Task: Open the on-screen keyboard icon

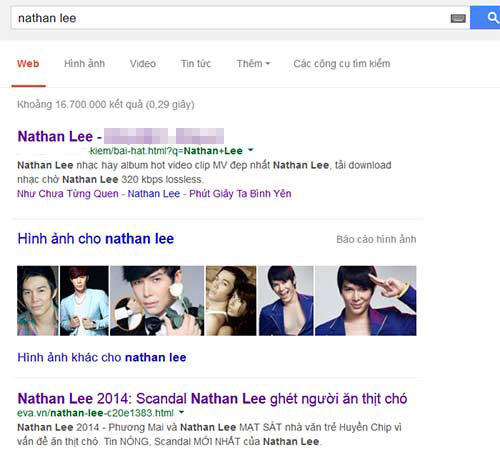Action: [x=458, y=18]
